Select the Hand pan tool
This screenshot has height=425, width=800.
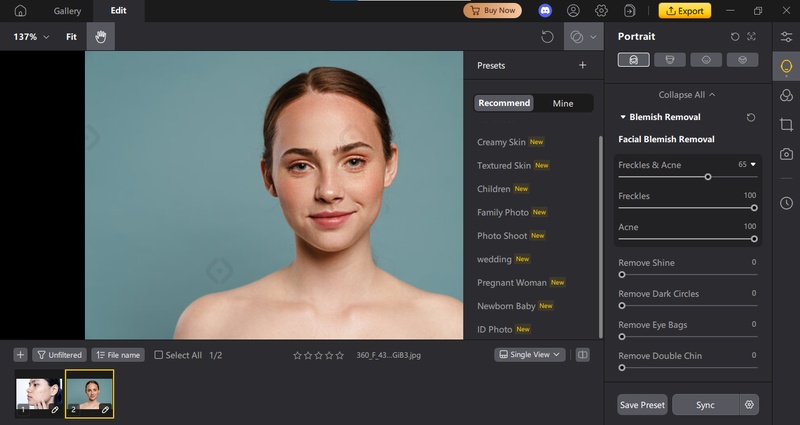(x=100, y=37)
